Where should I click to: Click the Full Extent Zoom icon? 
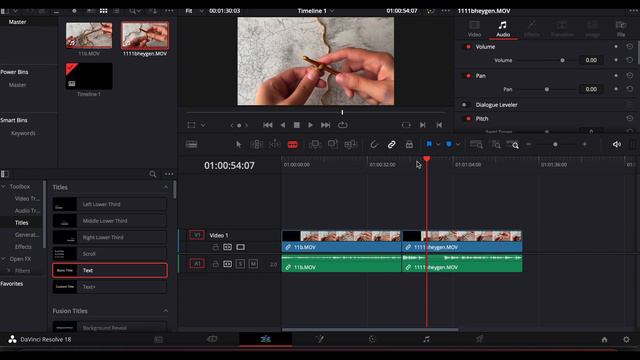tap(476, 144)
